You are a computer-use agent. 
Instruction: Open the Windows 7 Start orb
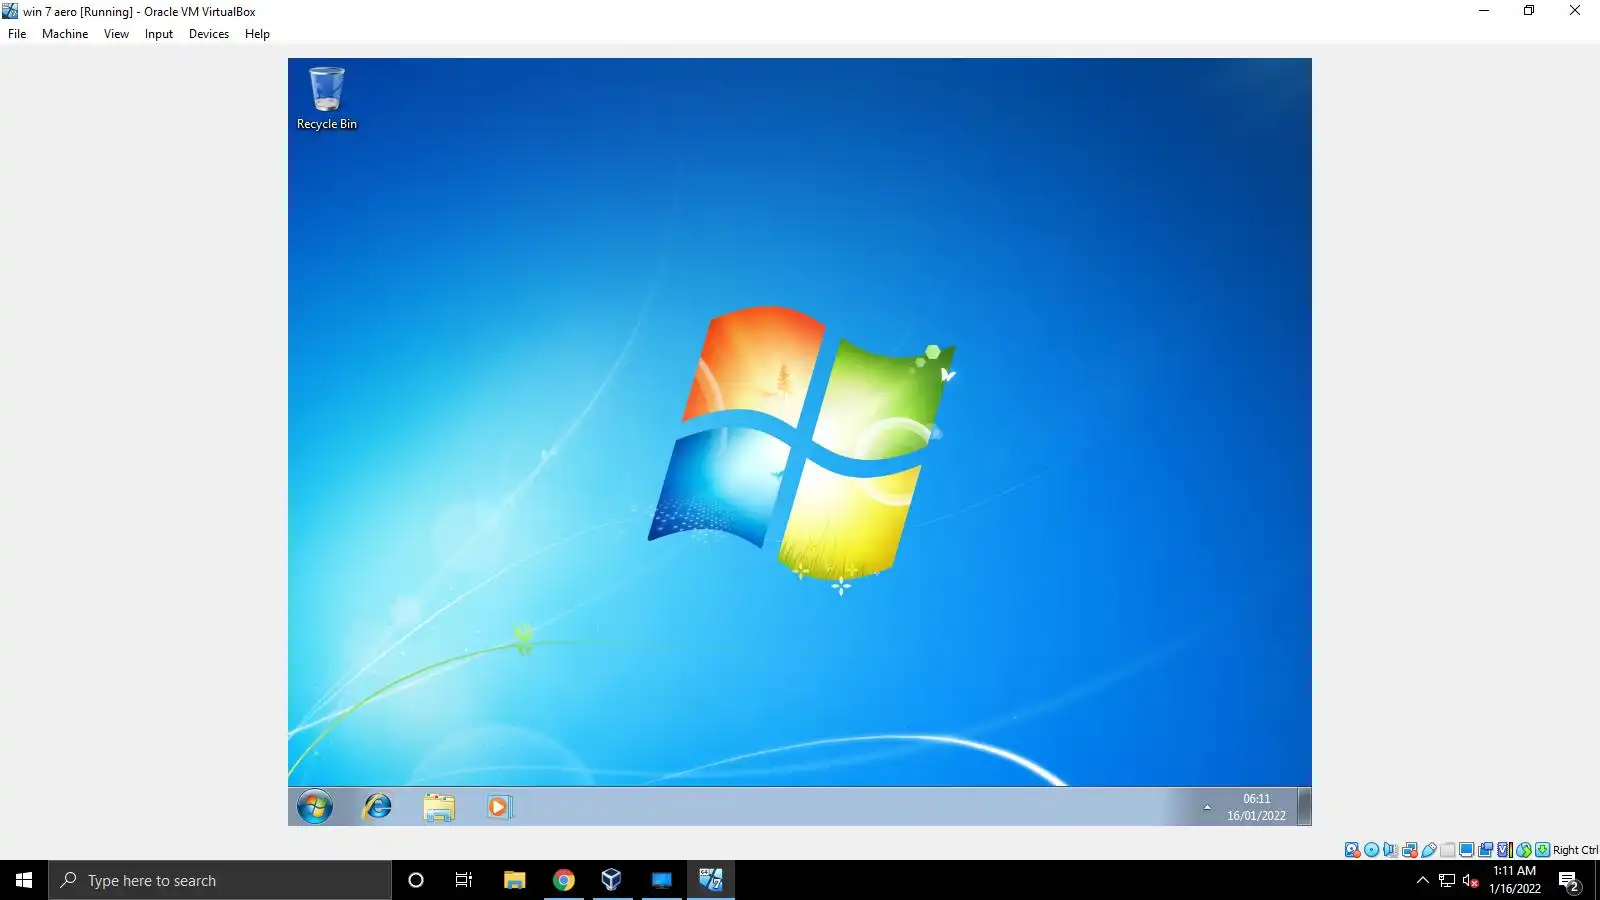pyautogui.click(x=314, y=806)
